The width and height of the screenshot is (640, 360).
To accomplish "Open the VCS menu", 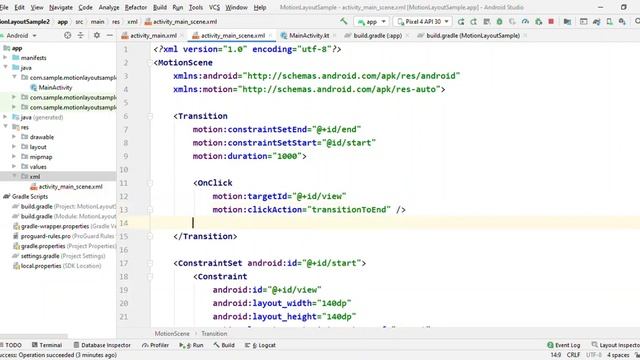I will (214, 7).
